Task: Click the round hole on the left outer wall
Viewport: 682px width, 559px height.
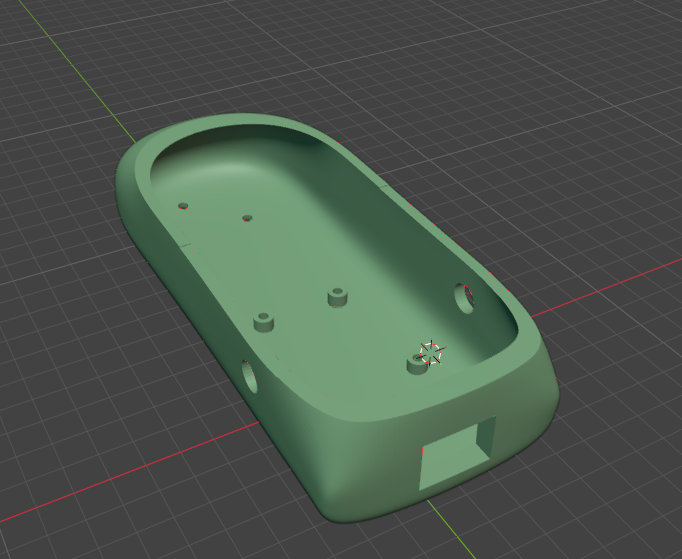Action: [x=250, y=376]
